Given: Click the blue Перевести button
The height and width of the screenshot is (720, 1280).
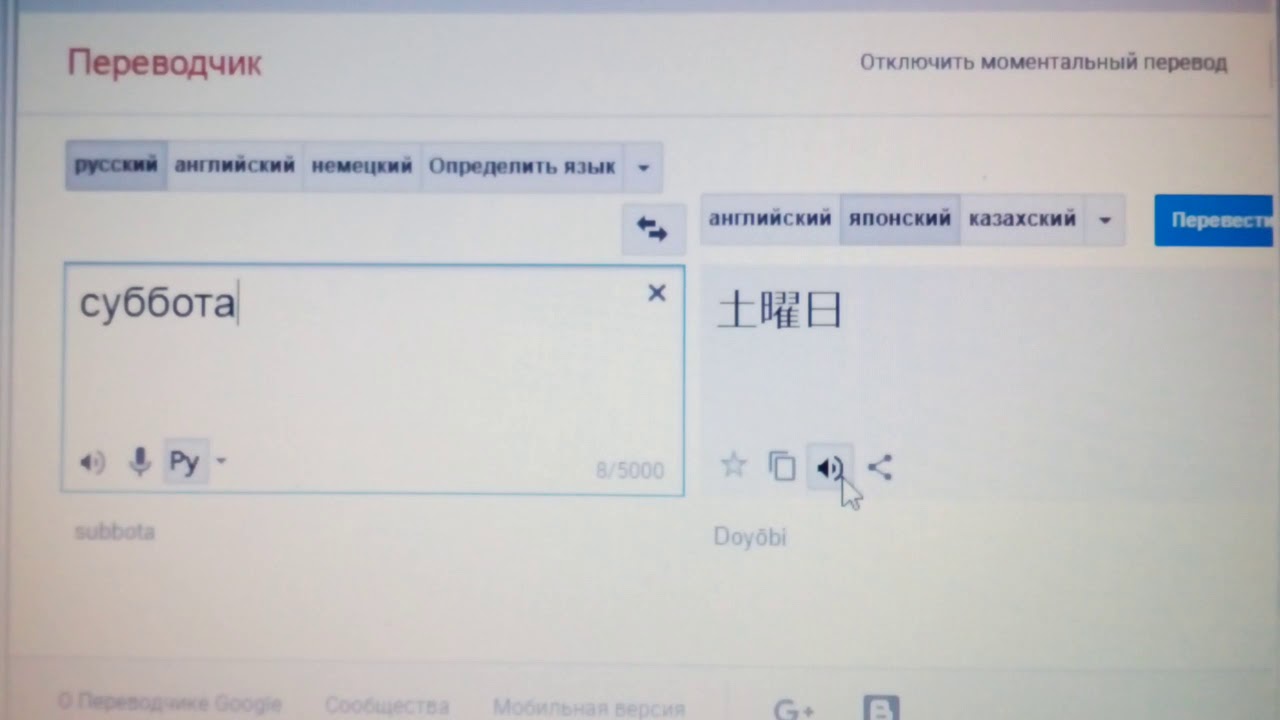Looking at the screenshot, I should point(1214,220).
